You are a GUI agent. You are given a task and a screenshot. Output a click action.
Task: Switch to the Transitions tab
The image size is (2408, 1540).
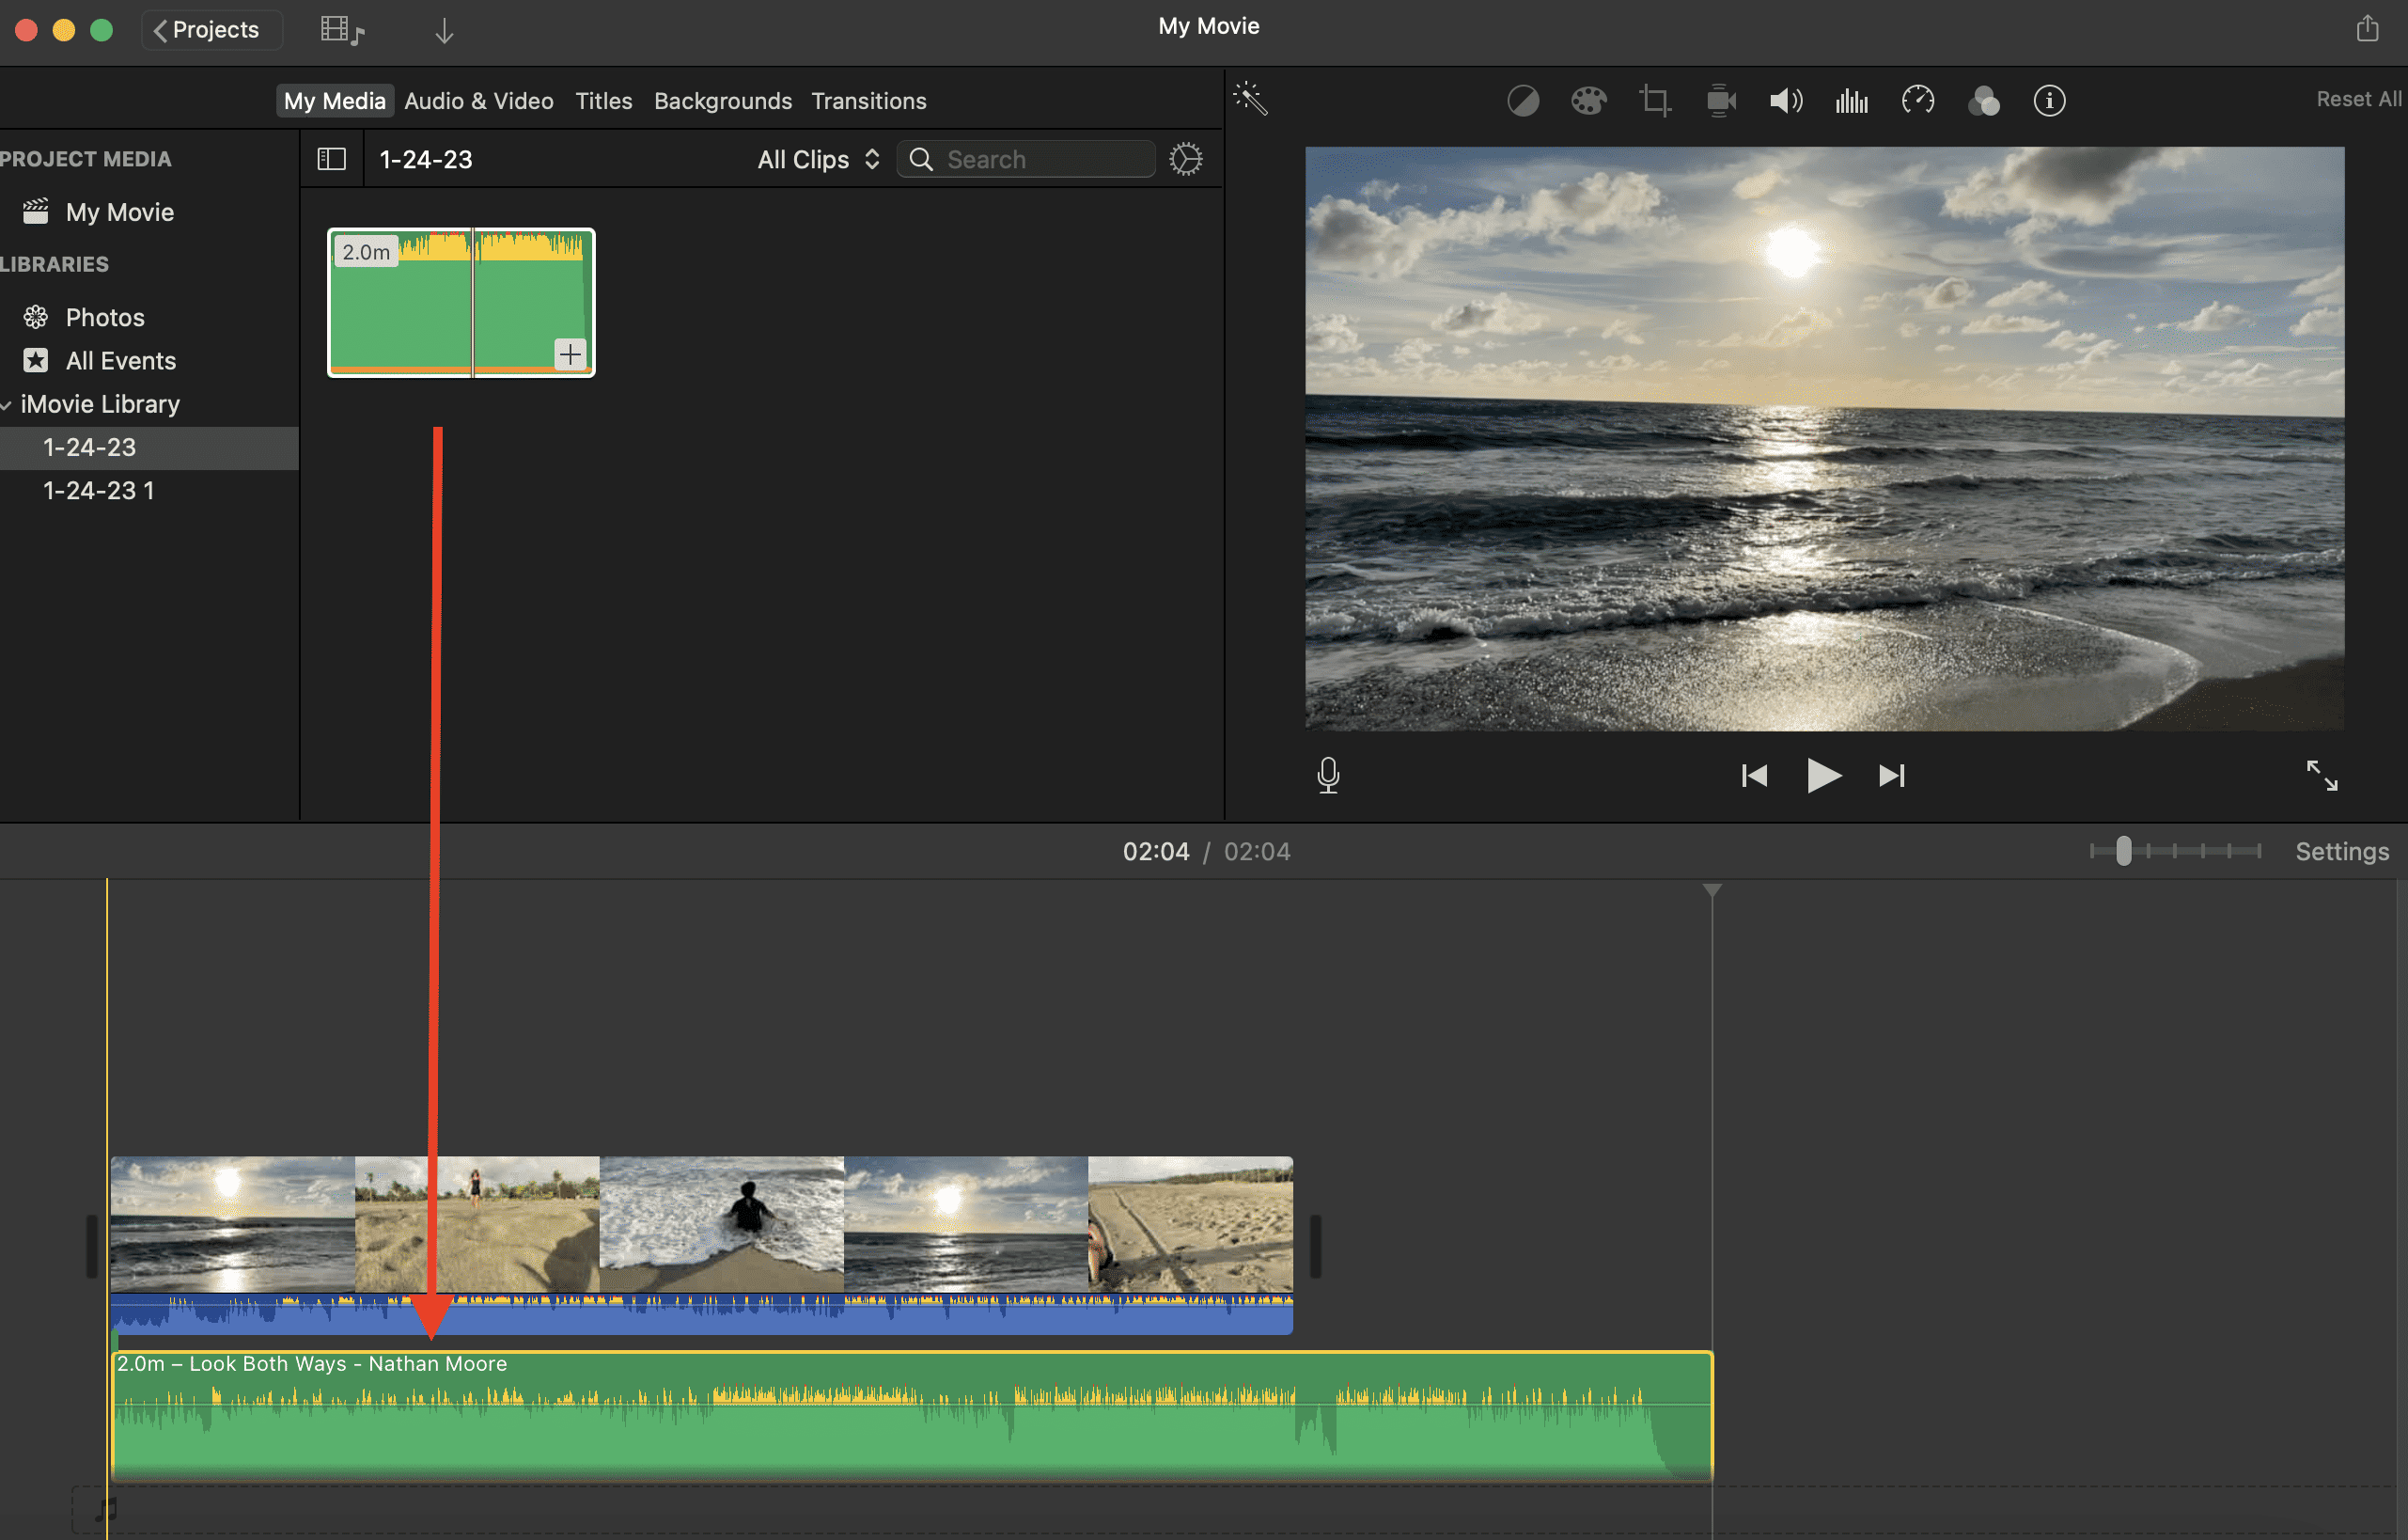pos(868,101)
